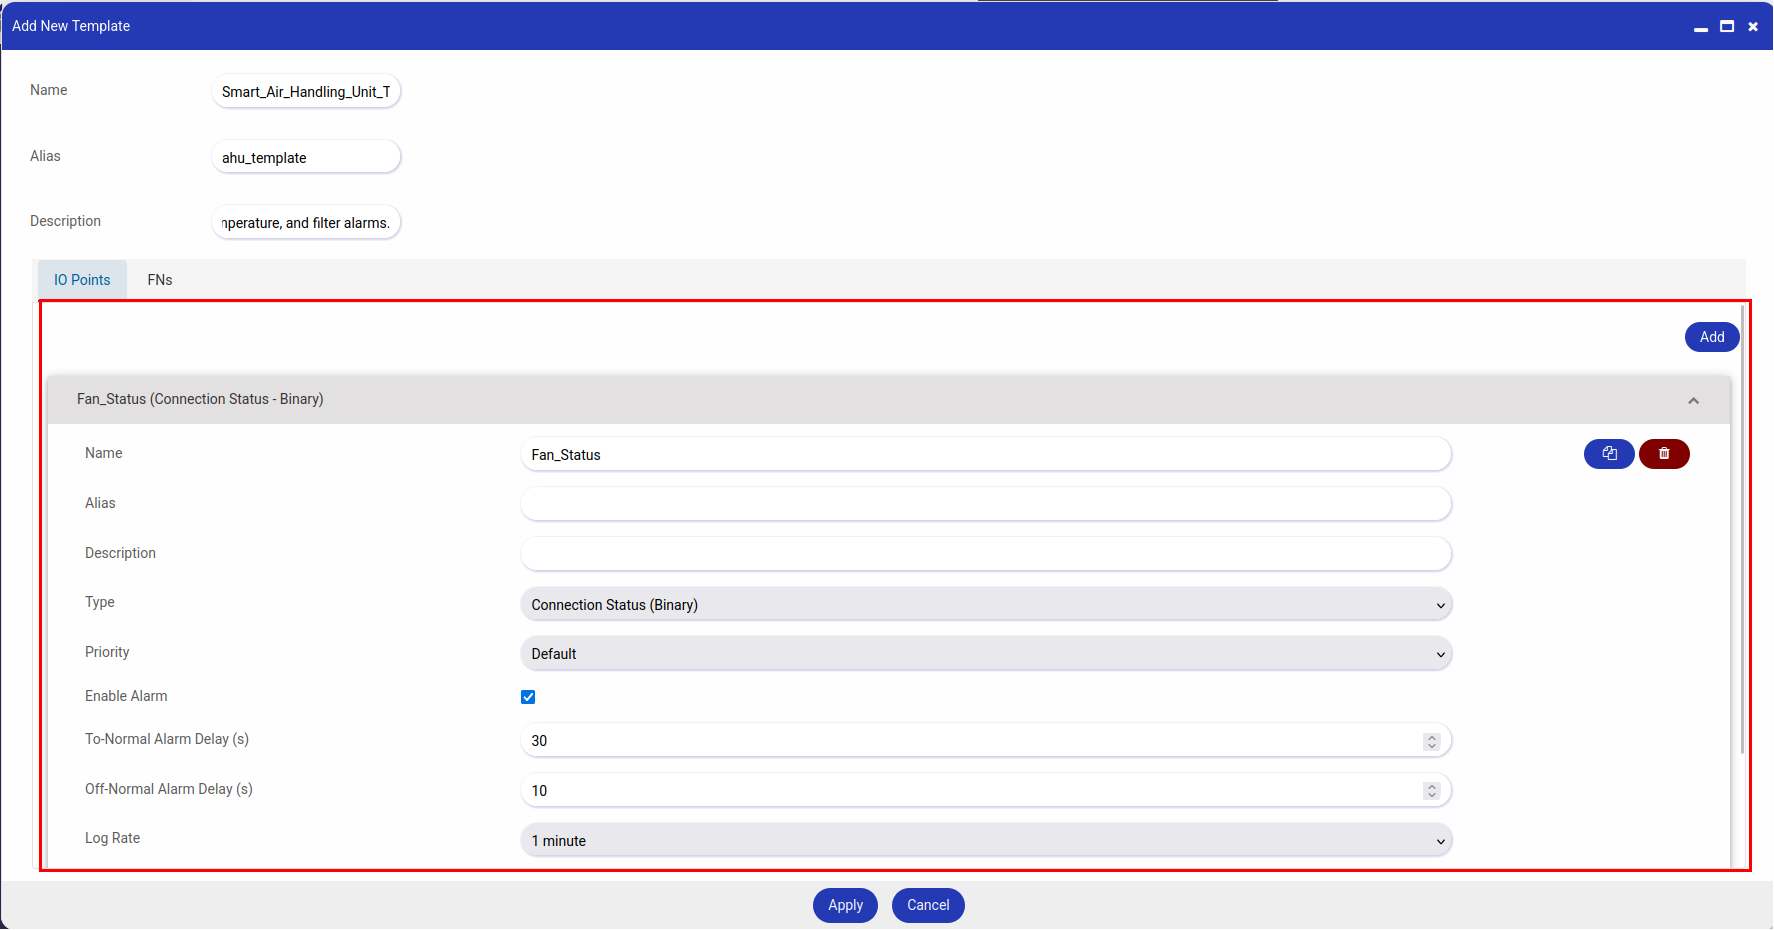Screen dimensions: 1774x930
Task: Open the Log Rate dropdown
Action: [x=986, y=840]
